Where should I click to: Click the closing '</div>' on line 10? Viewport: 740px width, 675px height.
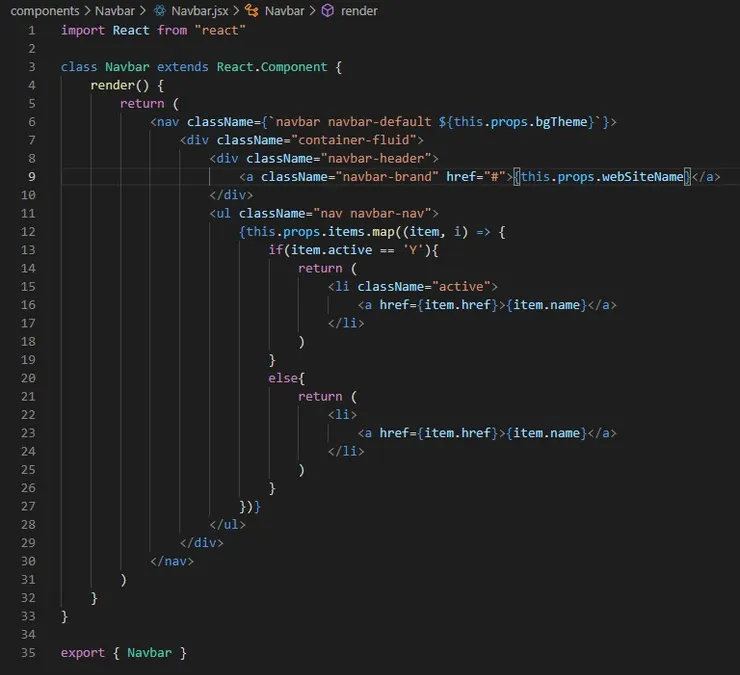tap(231, 195)
